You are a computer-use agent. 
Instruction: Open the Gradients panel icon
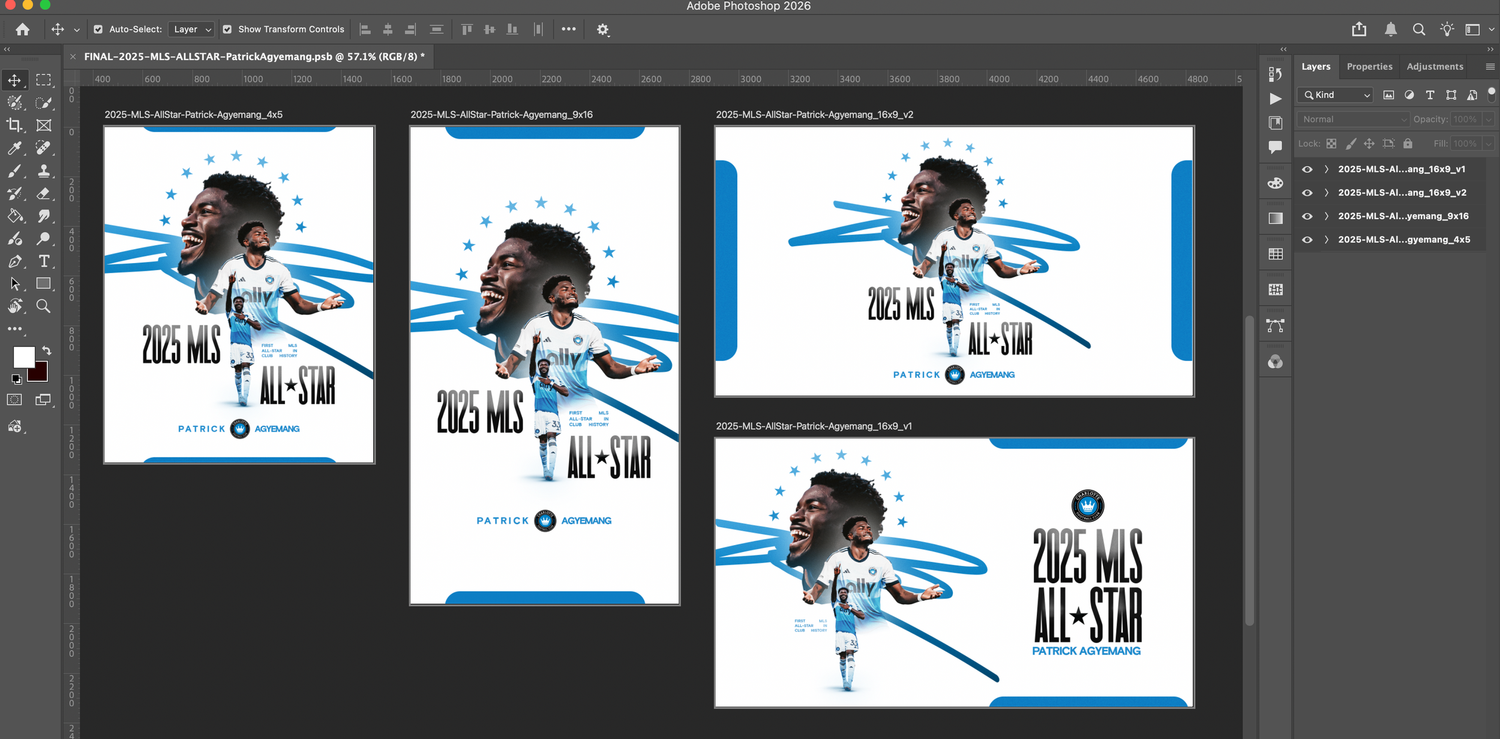1275,218
